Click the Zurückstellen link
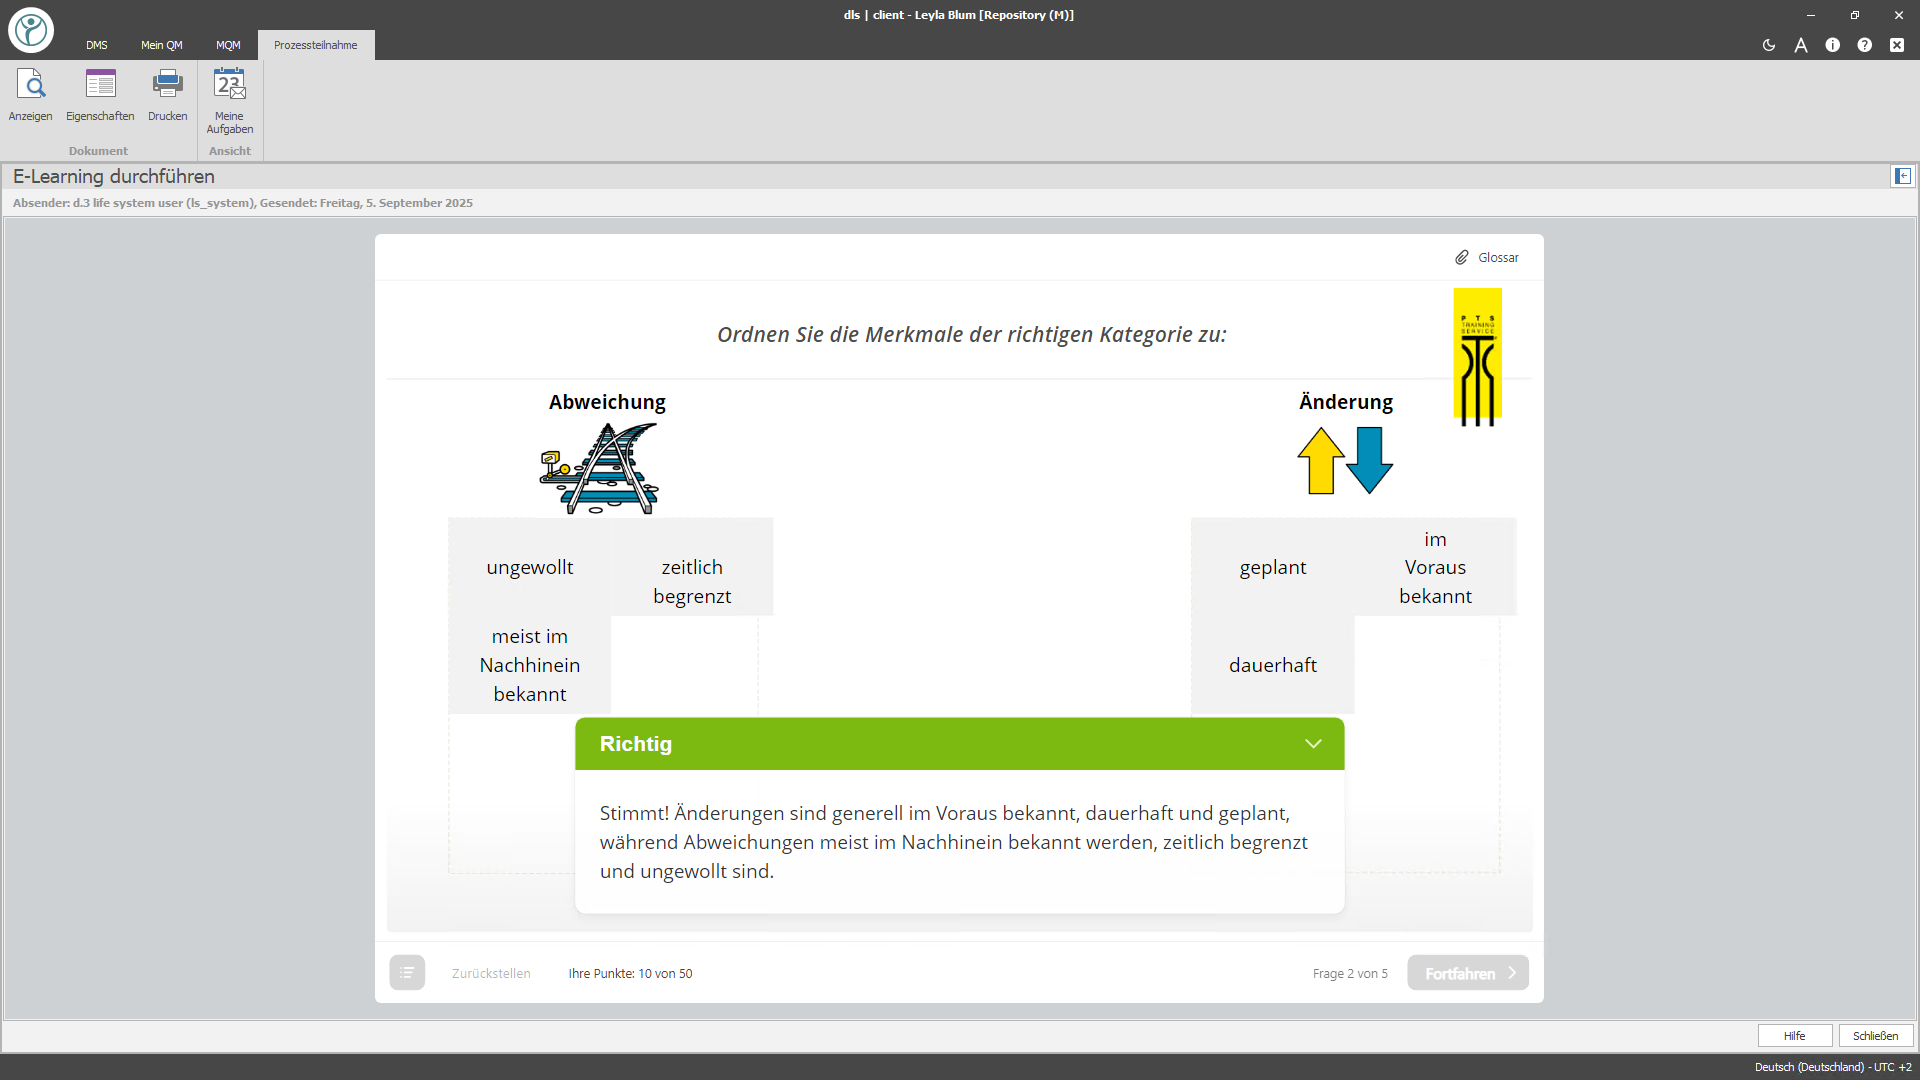The height and width of the screenshot is (1080, 1920). pyautogui.click(x=491, y=973)
